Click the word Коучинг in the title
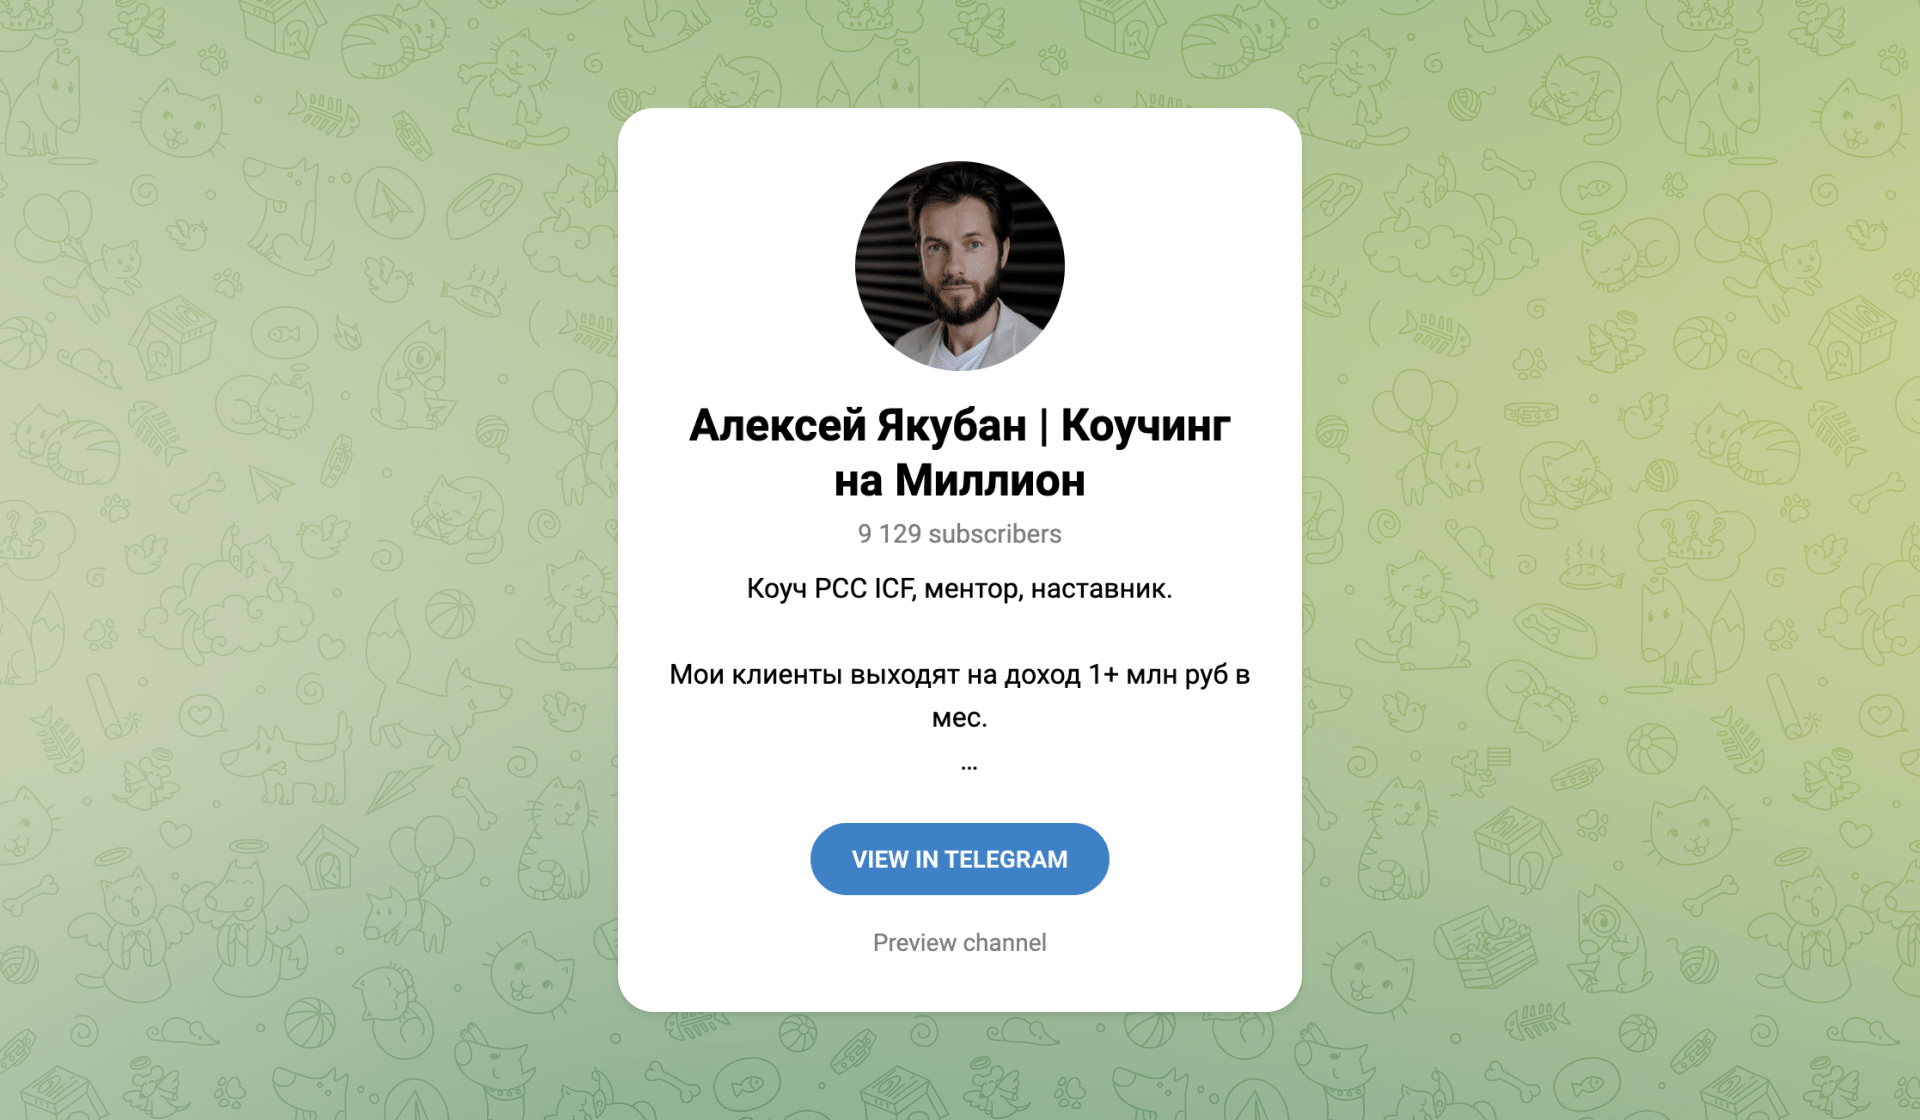 coord(1145,426)
